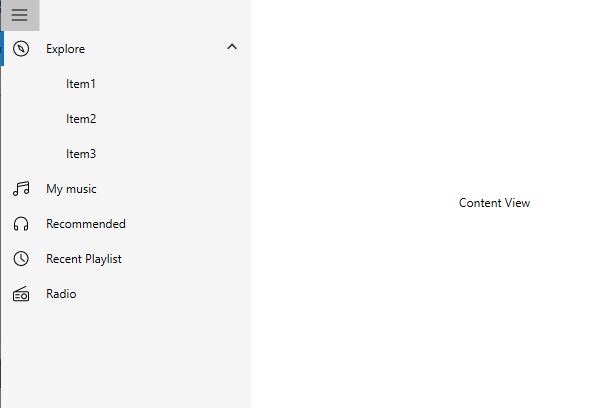Viewport: 595px width, 408px height.
Task: Select the radio device icon
Action: pyautogui.click(x=21, y=294)
